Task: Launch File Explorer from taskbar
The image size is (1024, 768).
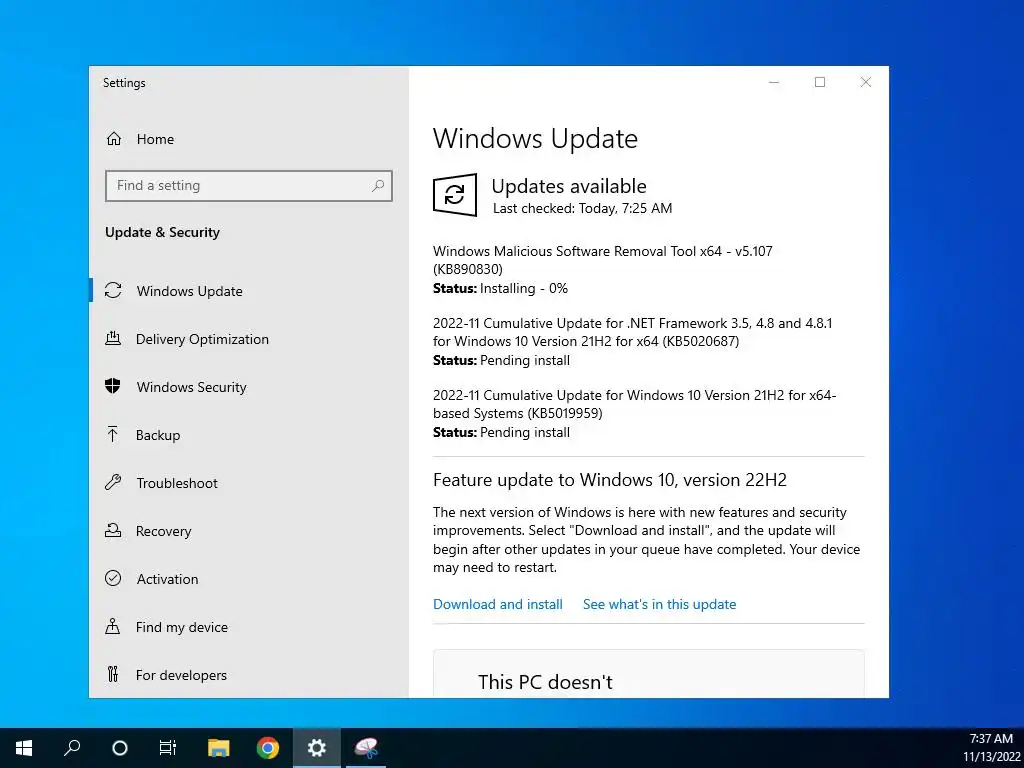Action: pos(219,748)
